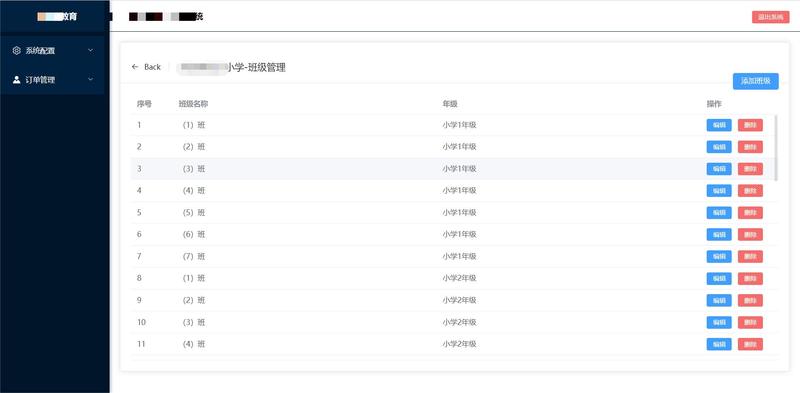
Task: Click the sequence number 7 cell
Action: pos(139,257)
